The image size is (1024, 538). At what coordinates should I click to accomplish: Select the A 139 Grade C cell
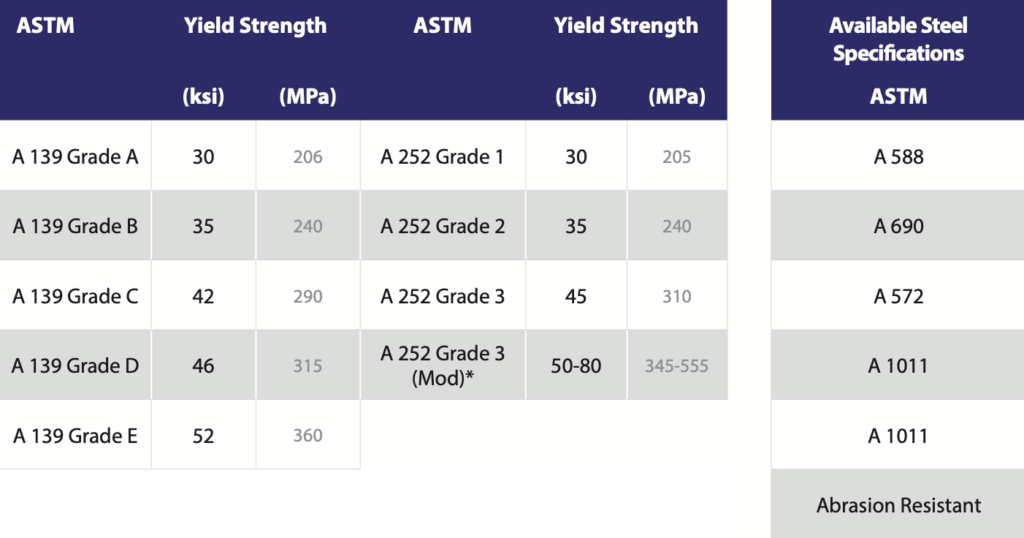75,296
